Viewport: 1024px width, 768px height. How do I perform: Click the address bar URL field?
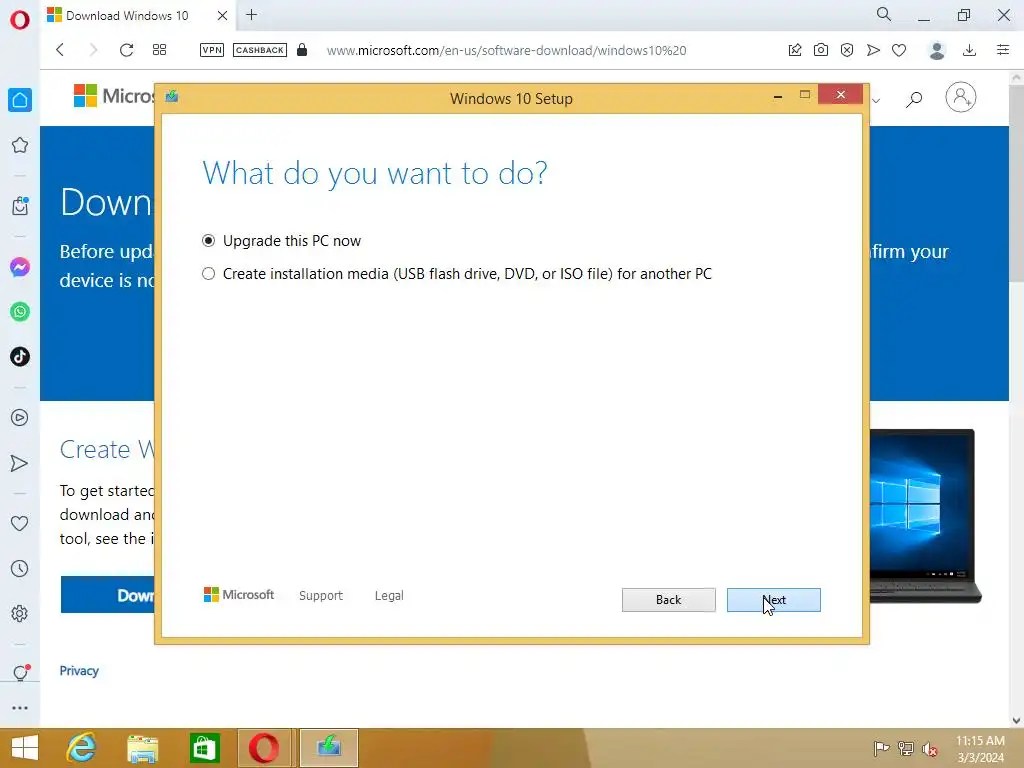pyautogui.click(x=506, y=50)
